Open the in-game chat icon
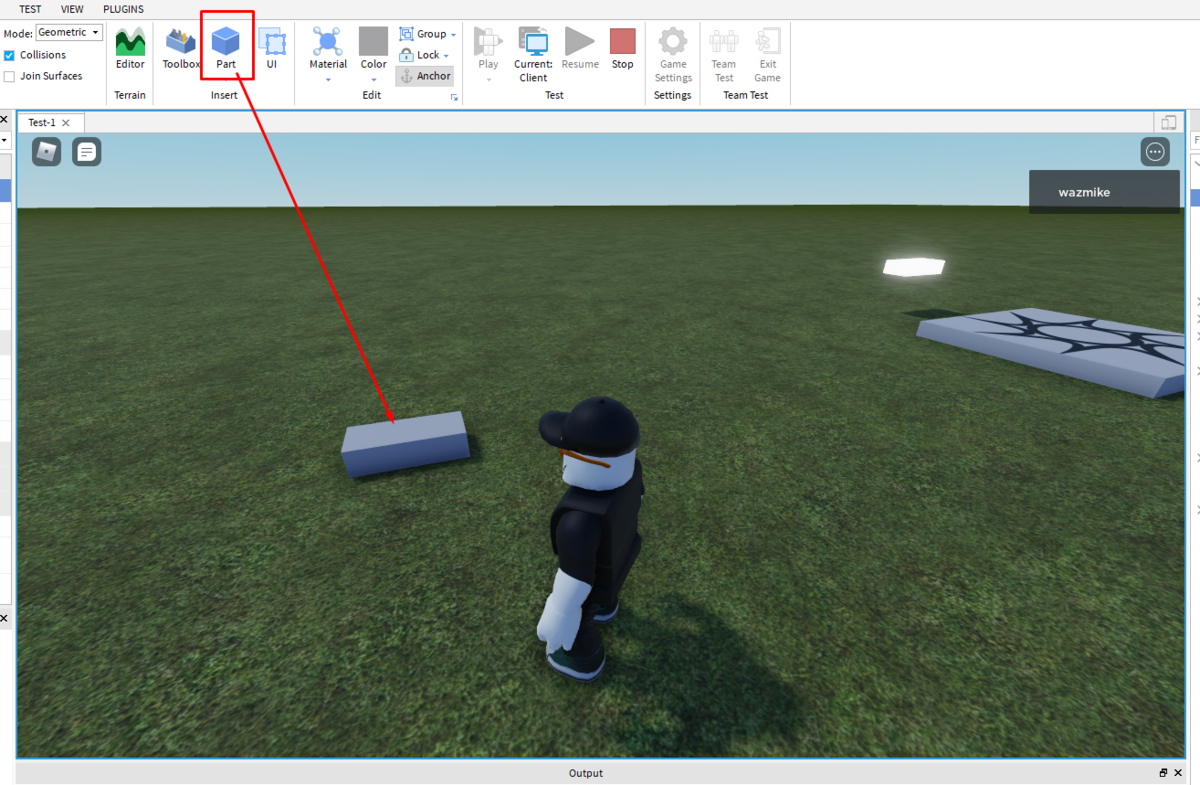The image size is (1200, 785). tap(87, 152)
